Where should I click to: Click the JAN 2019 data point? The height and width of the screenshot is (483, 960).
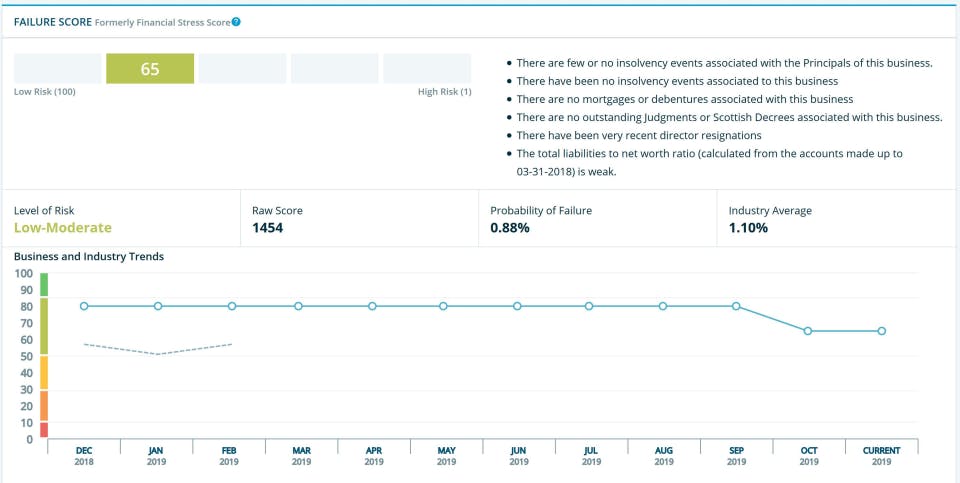point(158,306)
